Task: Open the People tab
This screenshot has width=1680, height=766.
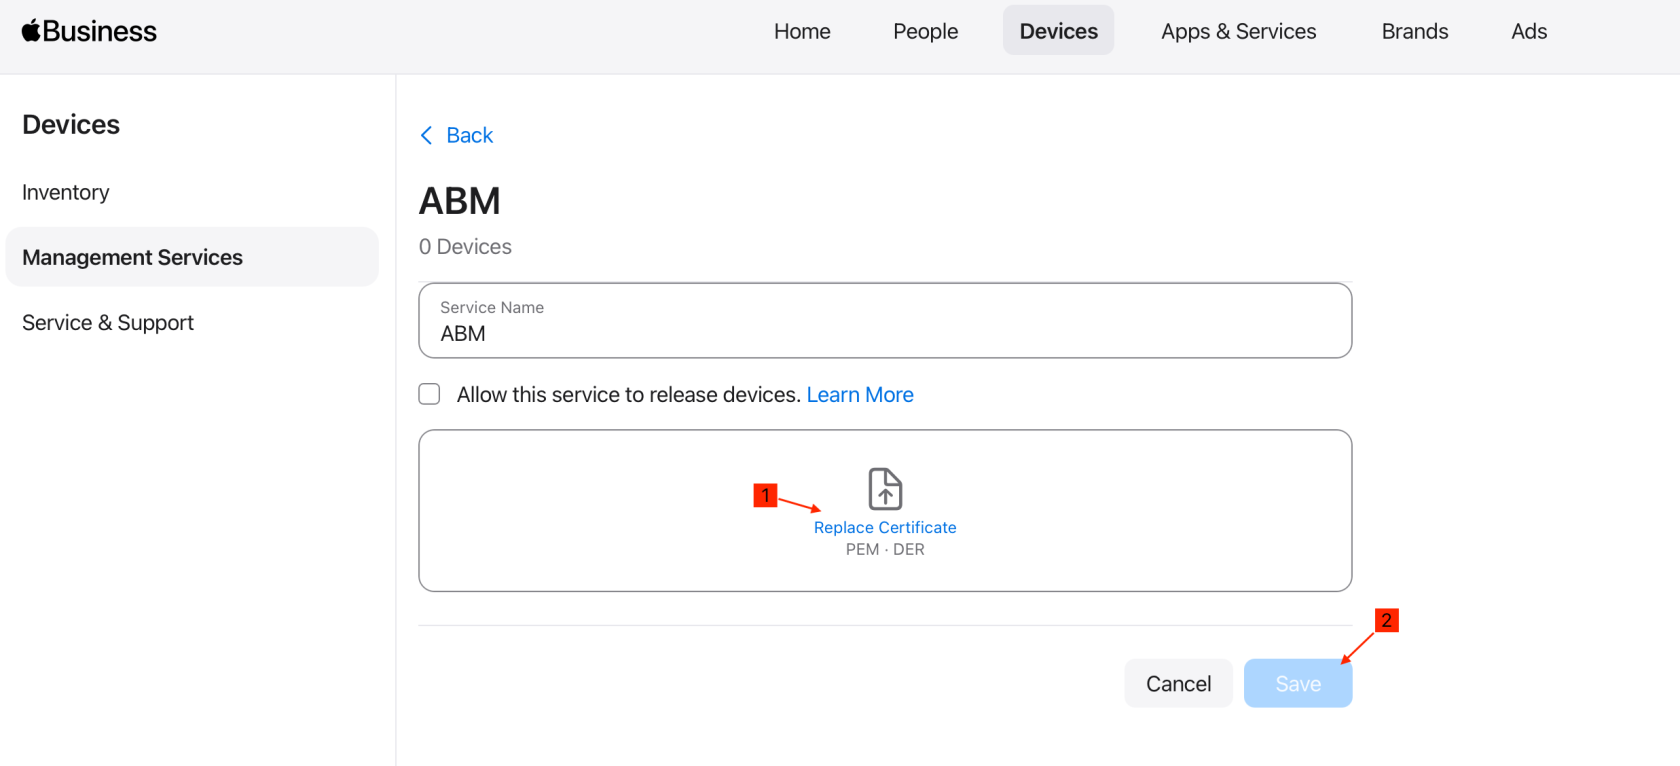Action: [925, 31]
